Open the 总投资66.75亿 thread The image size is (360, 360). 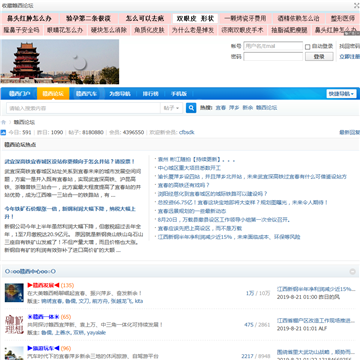(x=243, y=202)
